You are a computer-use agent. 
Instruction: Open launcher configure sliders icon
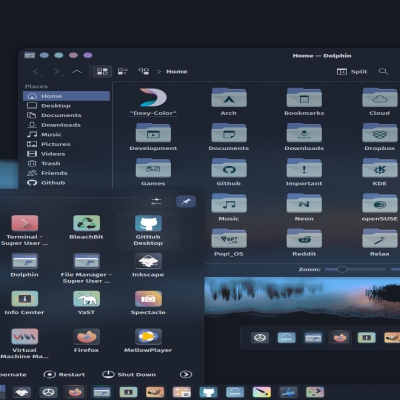coord(156,201)
